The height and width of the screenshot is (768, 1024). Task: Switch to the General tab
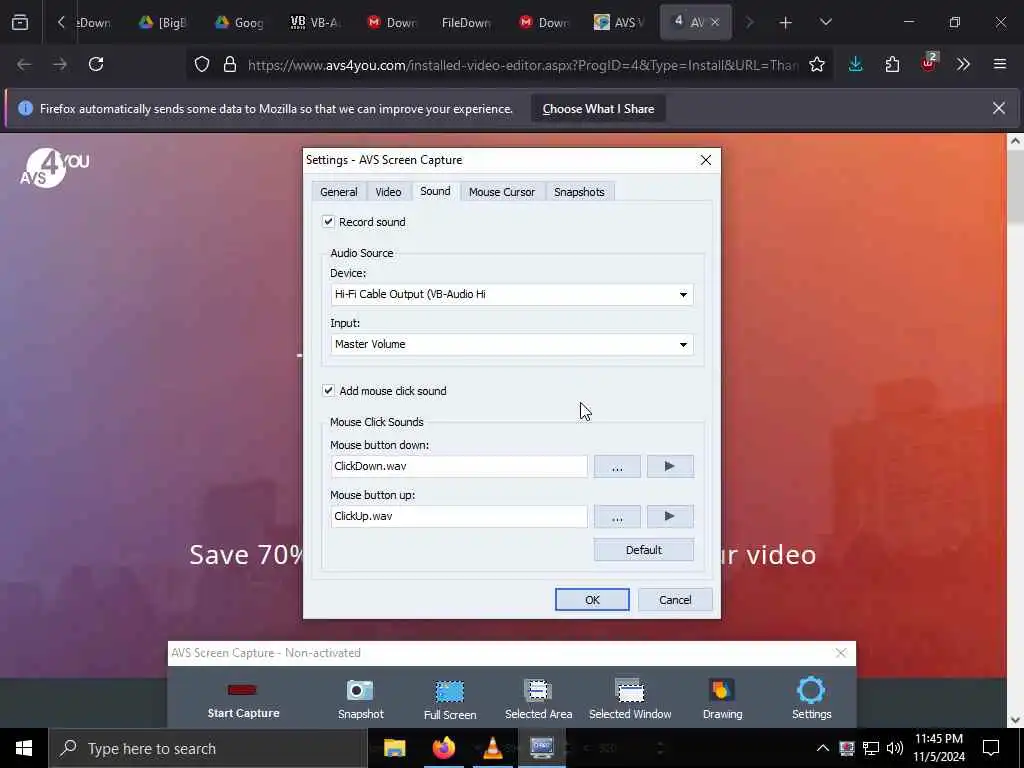pos(338,192)
